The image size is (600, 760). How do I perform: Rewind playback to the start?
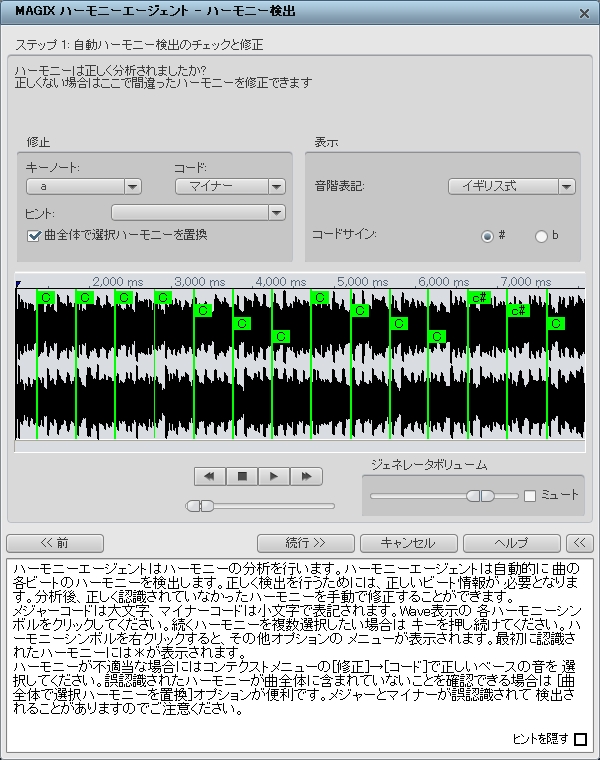pos(210,476)
